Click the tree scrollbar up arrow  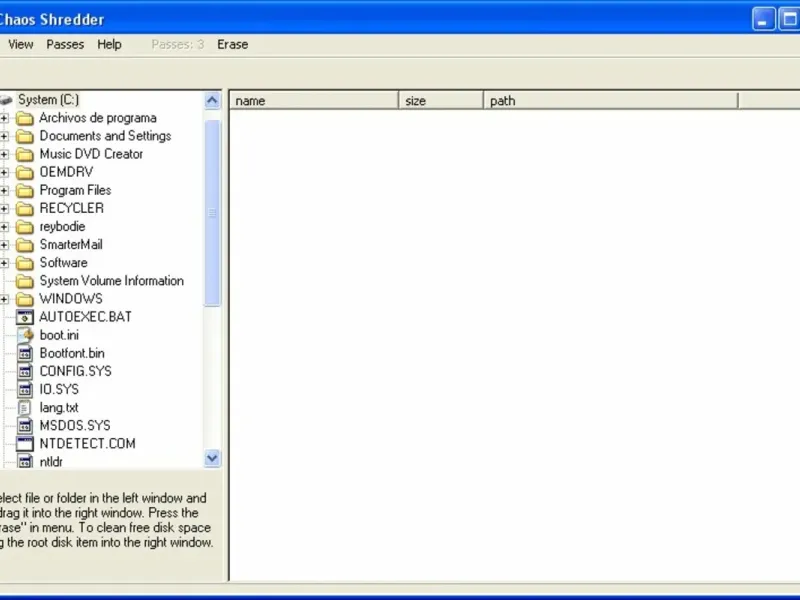pyautogui.click(x=212, y=100)
